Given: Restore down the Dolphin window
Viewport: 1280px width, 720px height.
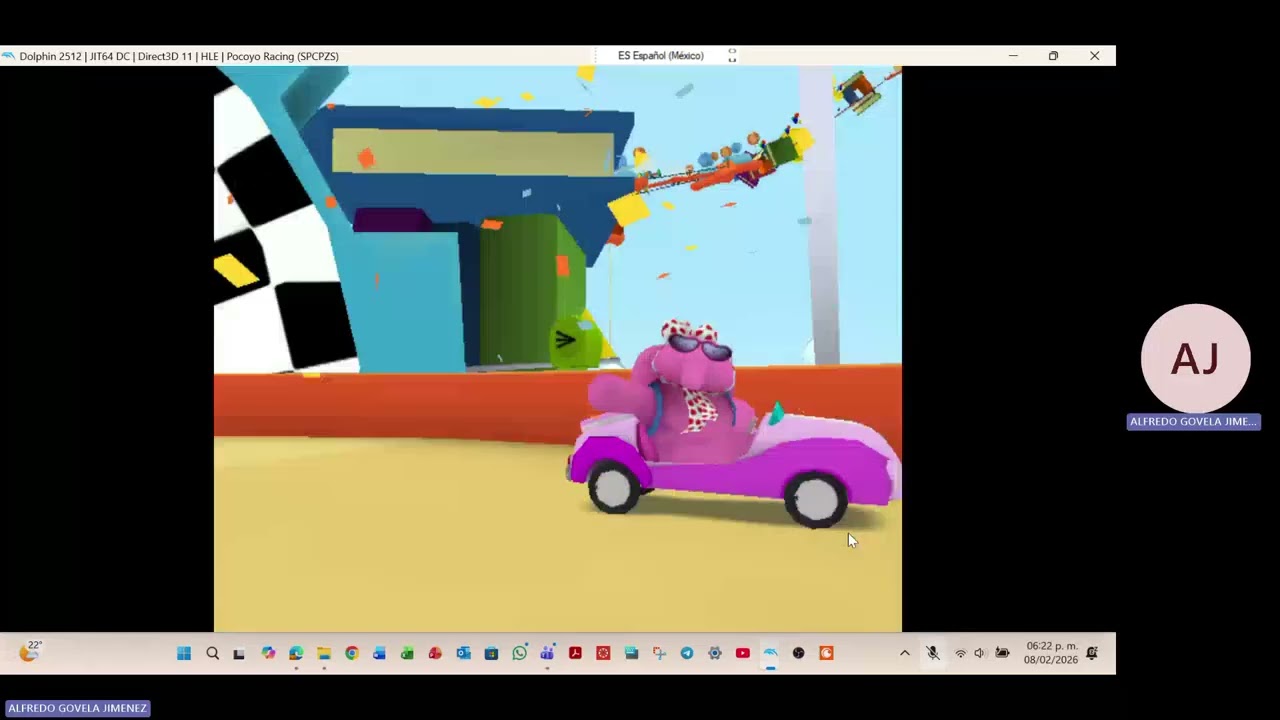Looking at the screenshot, I should tap(1053, 56).
